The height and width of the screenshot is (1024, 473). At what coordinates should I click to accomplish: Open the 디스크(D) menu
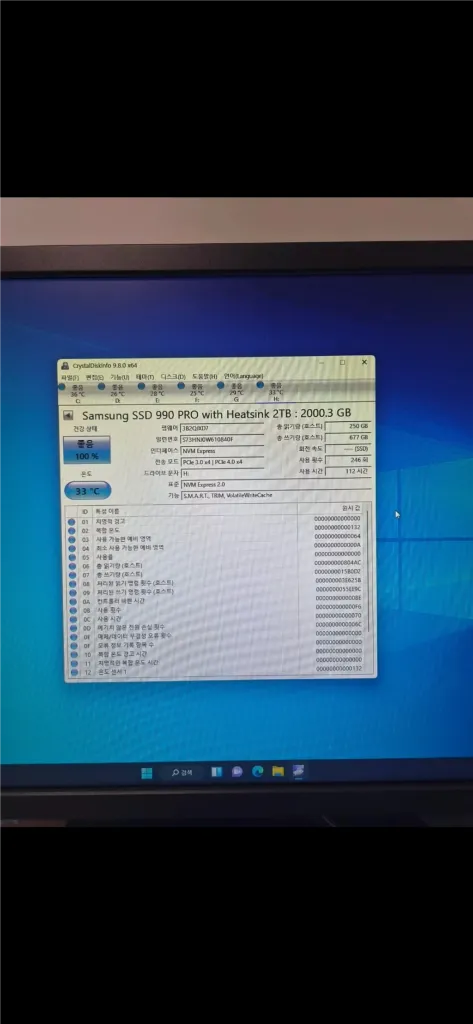coord(173,377)
